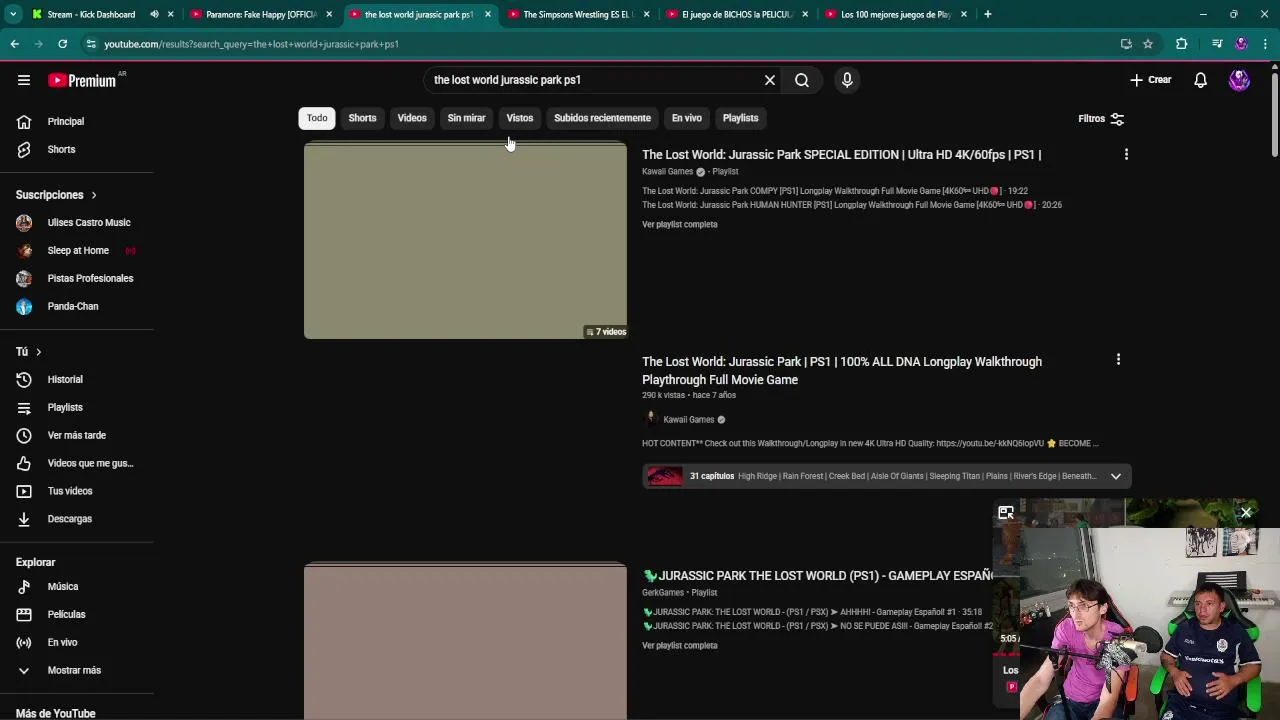
Task: Open YouTube account avatar menu
Action: [1239, 80]
